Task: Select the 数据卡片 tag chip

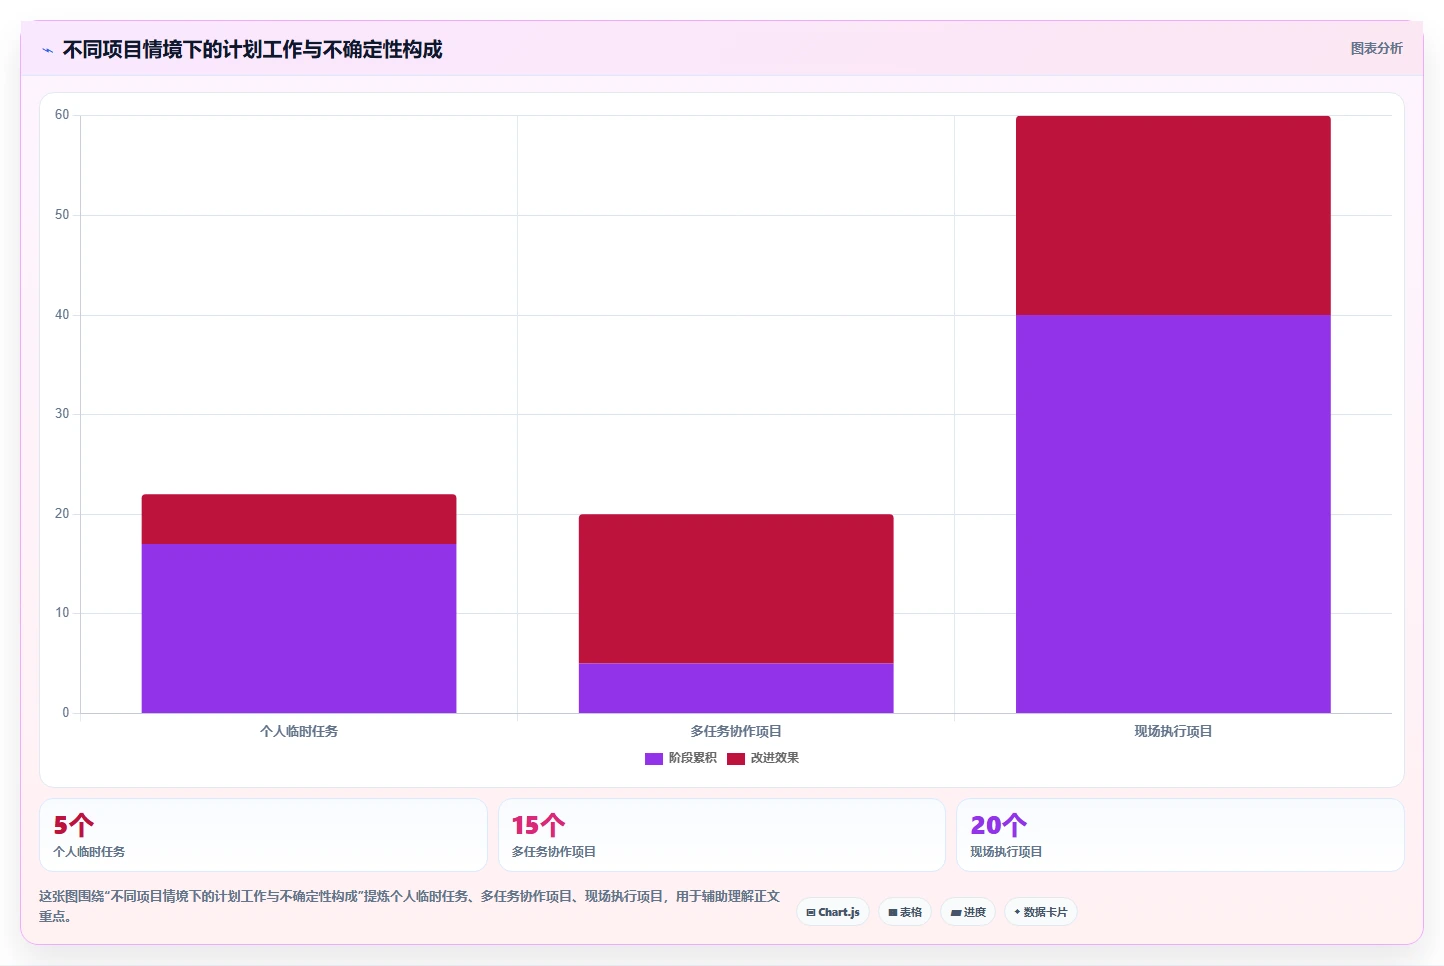Action: tap(1040, 912)
